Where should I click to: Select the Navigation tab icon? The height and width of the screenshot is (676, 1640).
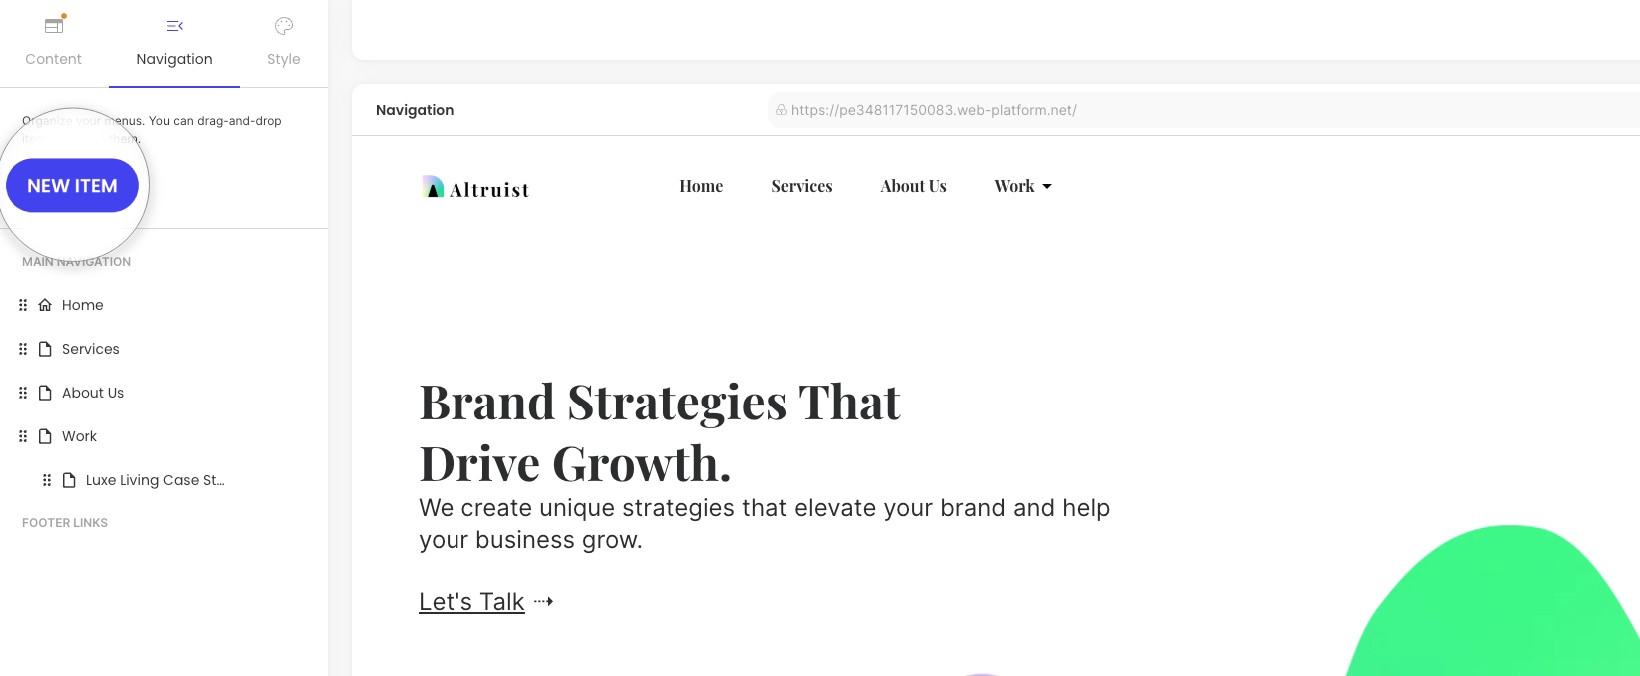(174, 26)
